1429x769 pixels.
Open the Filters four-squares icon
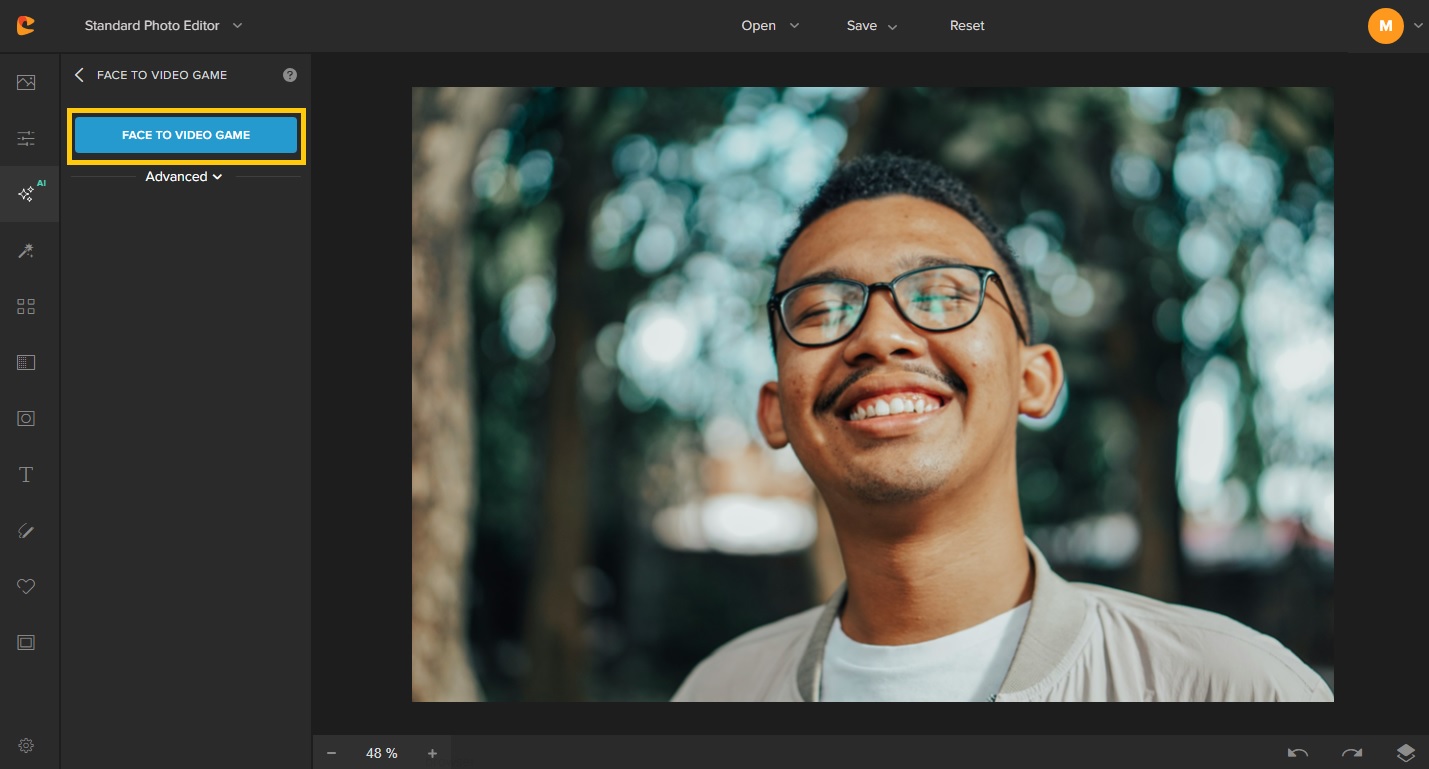pos(26,307)
